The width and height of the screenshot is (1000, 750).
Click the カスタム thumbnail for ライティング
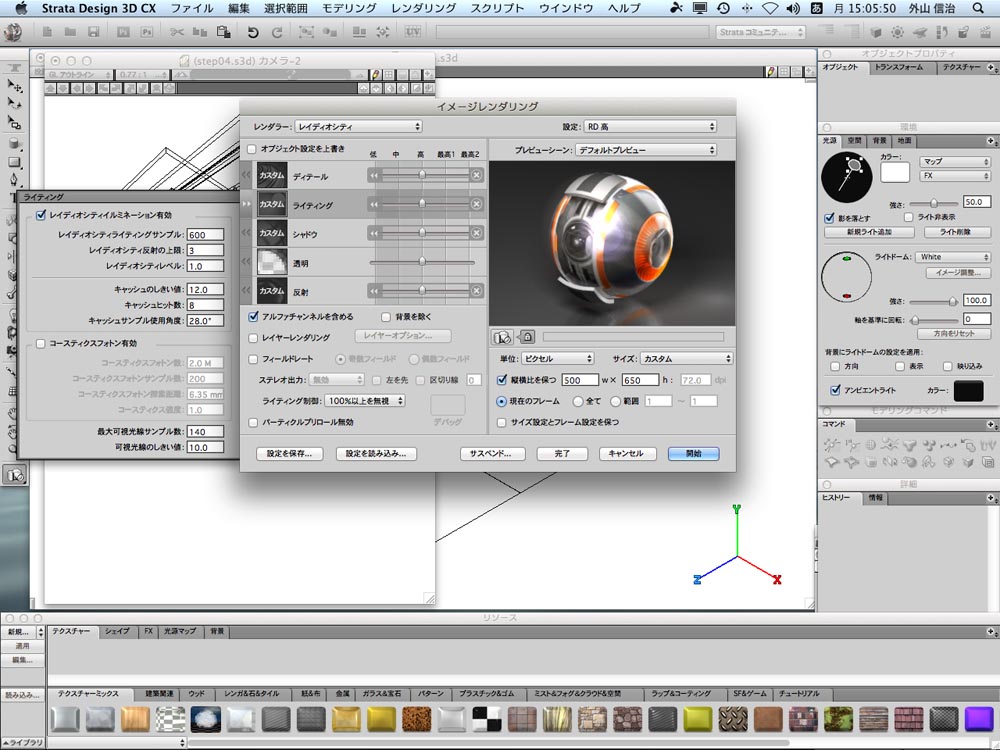coord(272,204)
